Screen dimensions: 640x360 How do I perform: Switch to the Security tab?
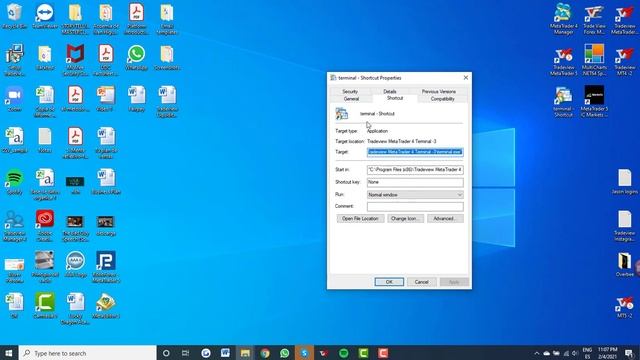[x=350, y=91]
